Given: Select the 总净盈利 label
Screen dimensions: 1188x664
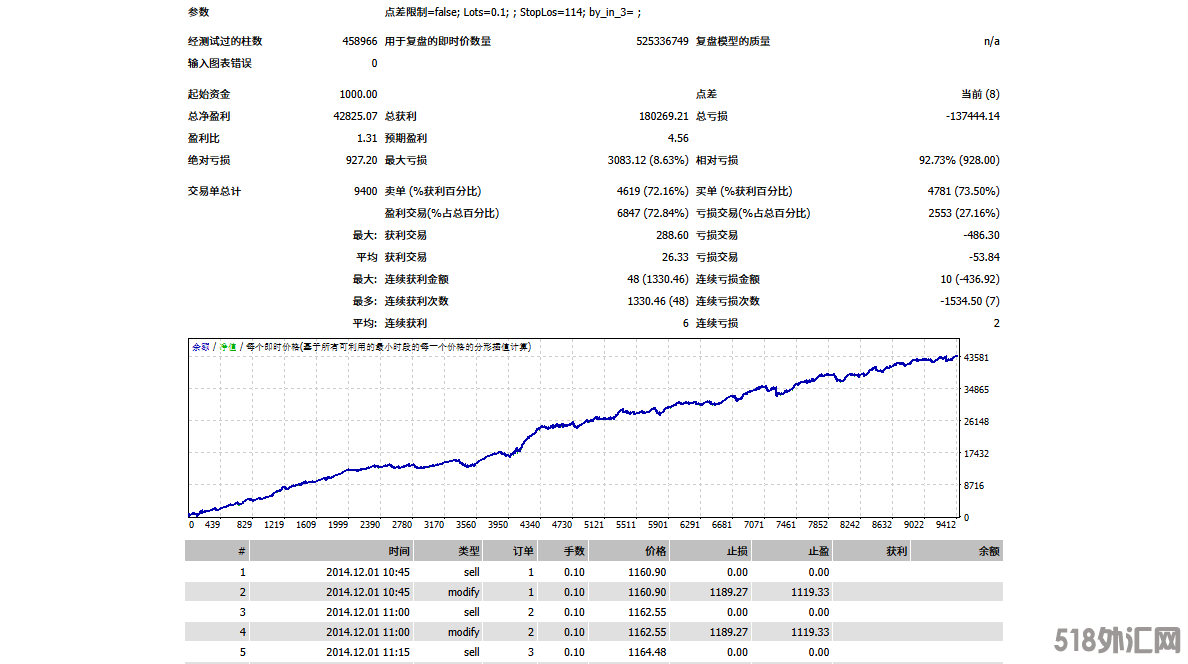Looking at the screenshot, I should tap(209, 116).
